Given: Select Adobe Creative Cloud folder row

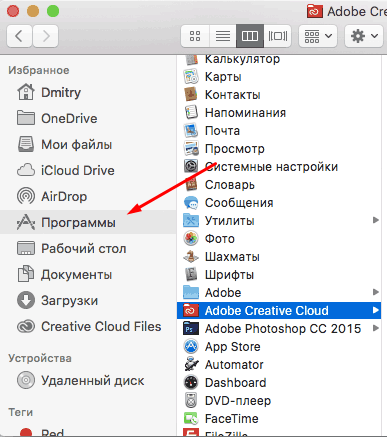Looking at the screenshot, I should coord(279,311).
